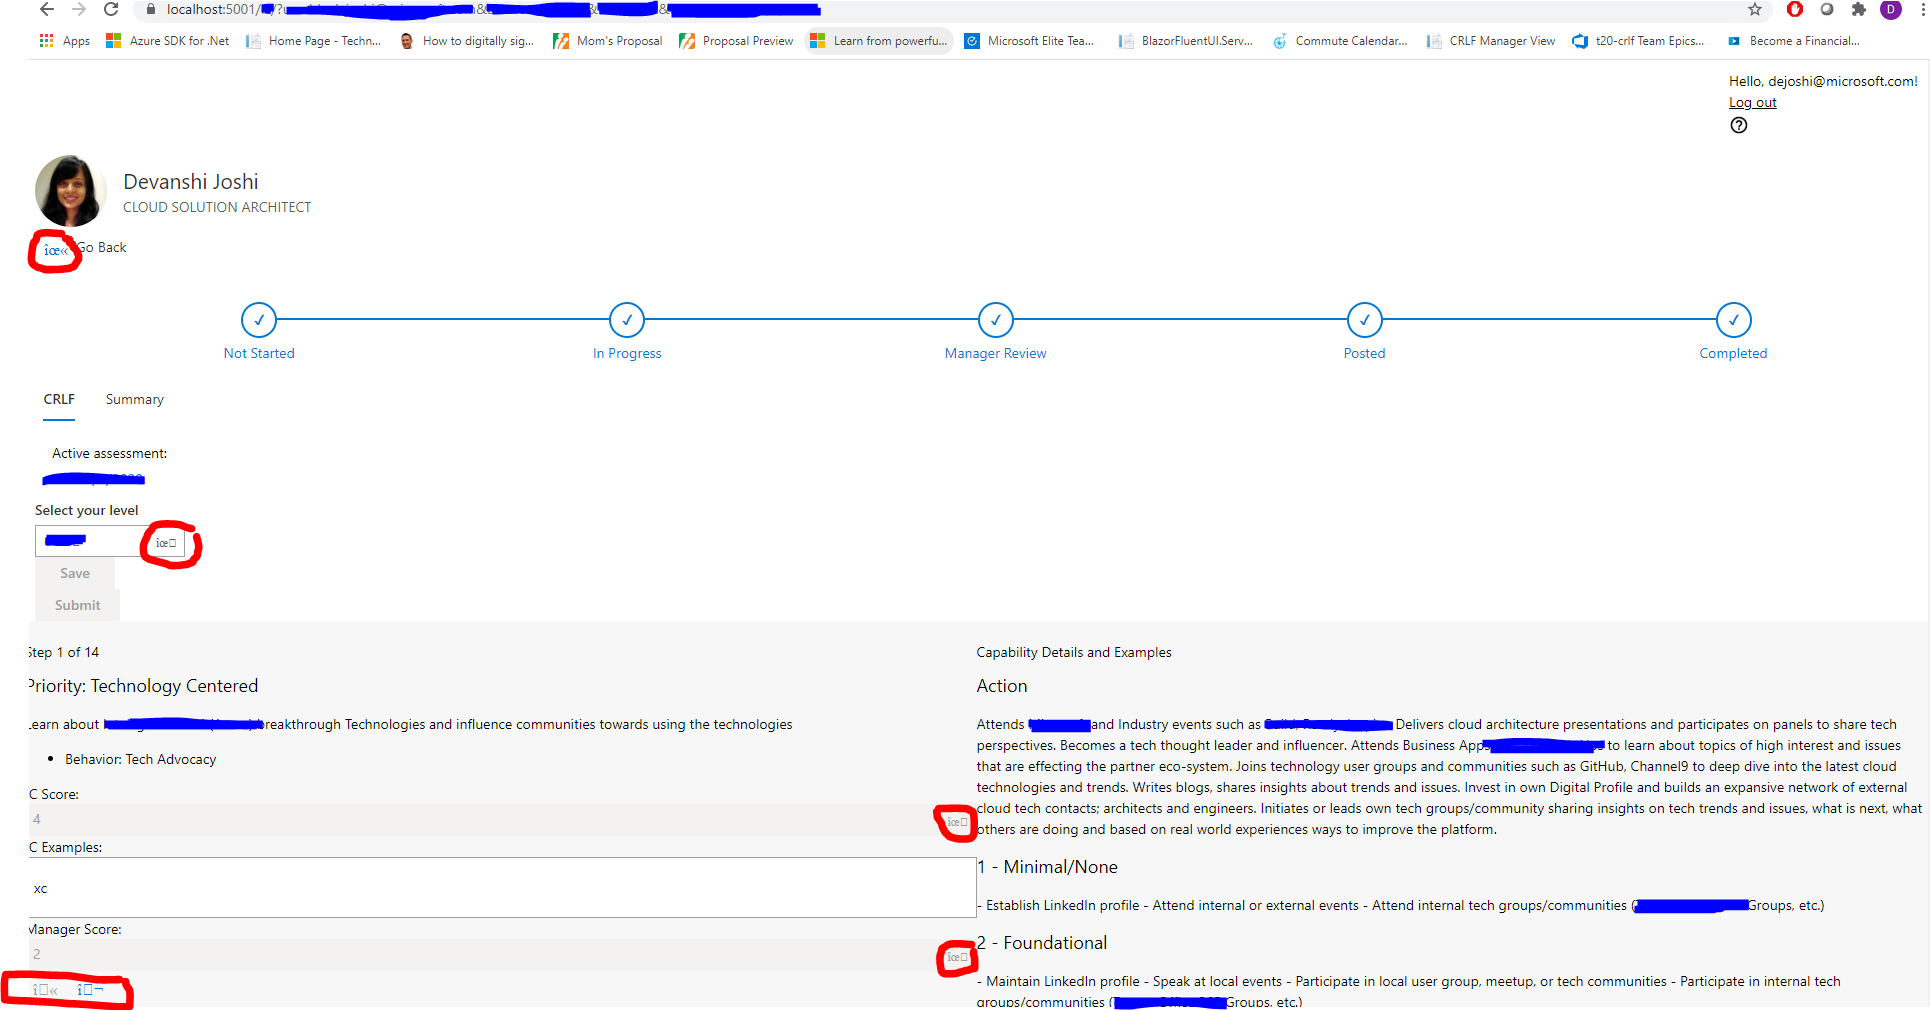1930x1010 pixels.
Task: Open the help question mark icon
Action: pyautogui.click(x=1739, y=125)
